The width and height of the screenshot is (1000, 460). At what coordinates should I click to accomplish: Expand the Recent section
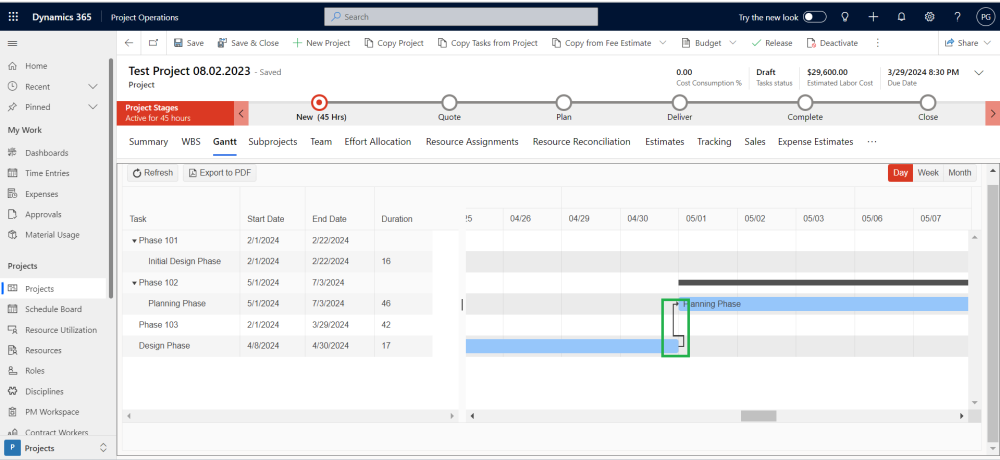[92, 86]
